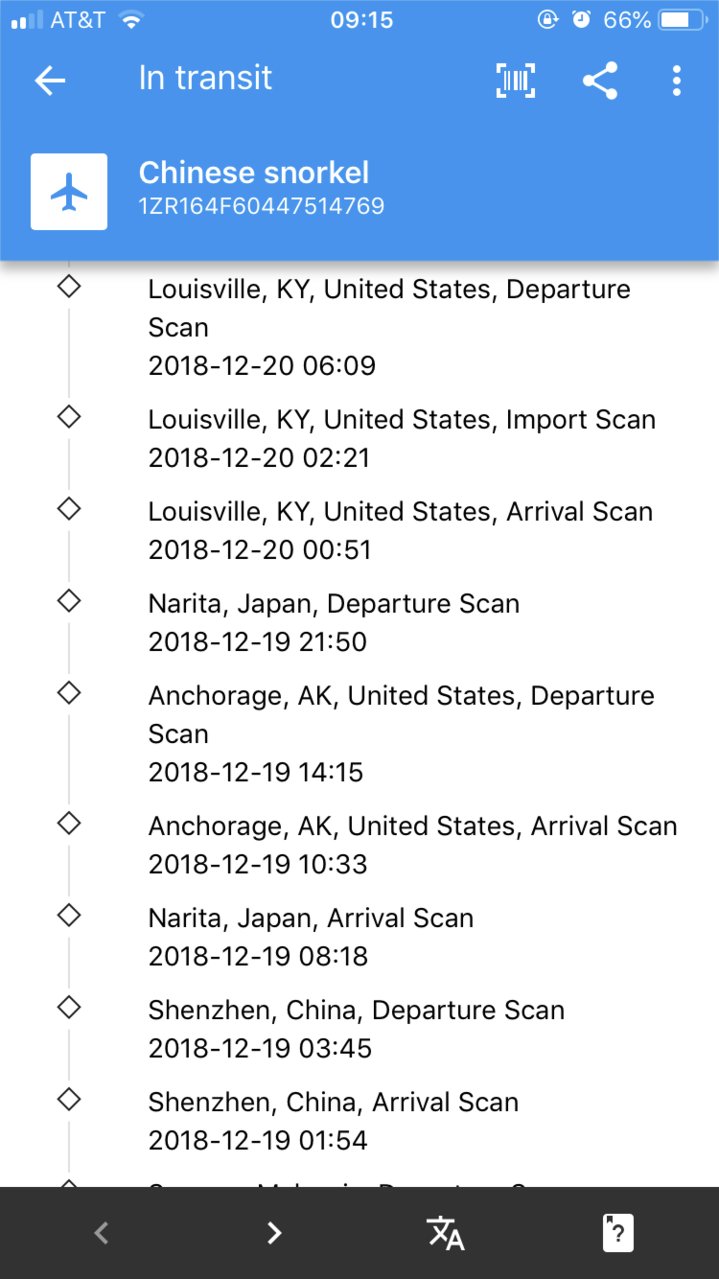Select tracking number 1ZR164F60447514769
719x1279 pixels.
(x=261, y=206)
